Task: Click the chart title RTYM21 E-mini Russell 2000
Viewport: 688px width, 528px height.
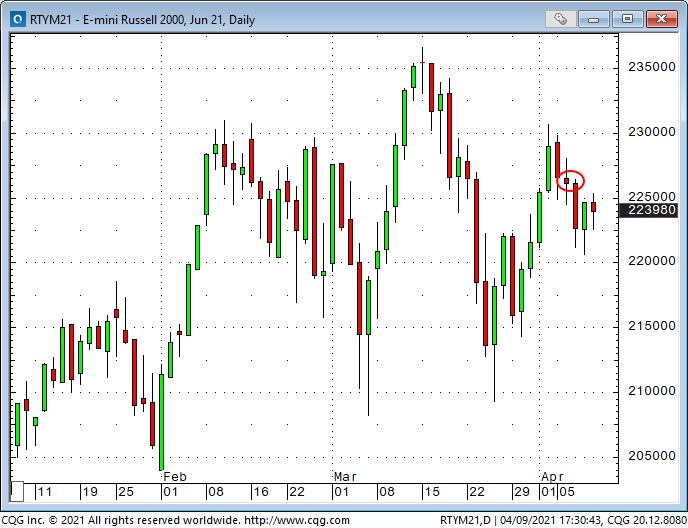Action: [x=142, y=20]
